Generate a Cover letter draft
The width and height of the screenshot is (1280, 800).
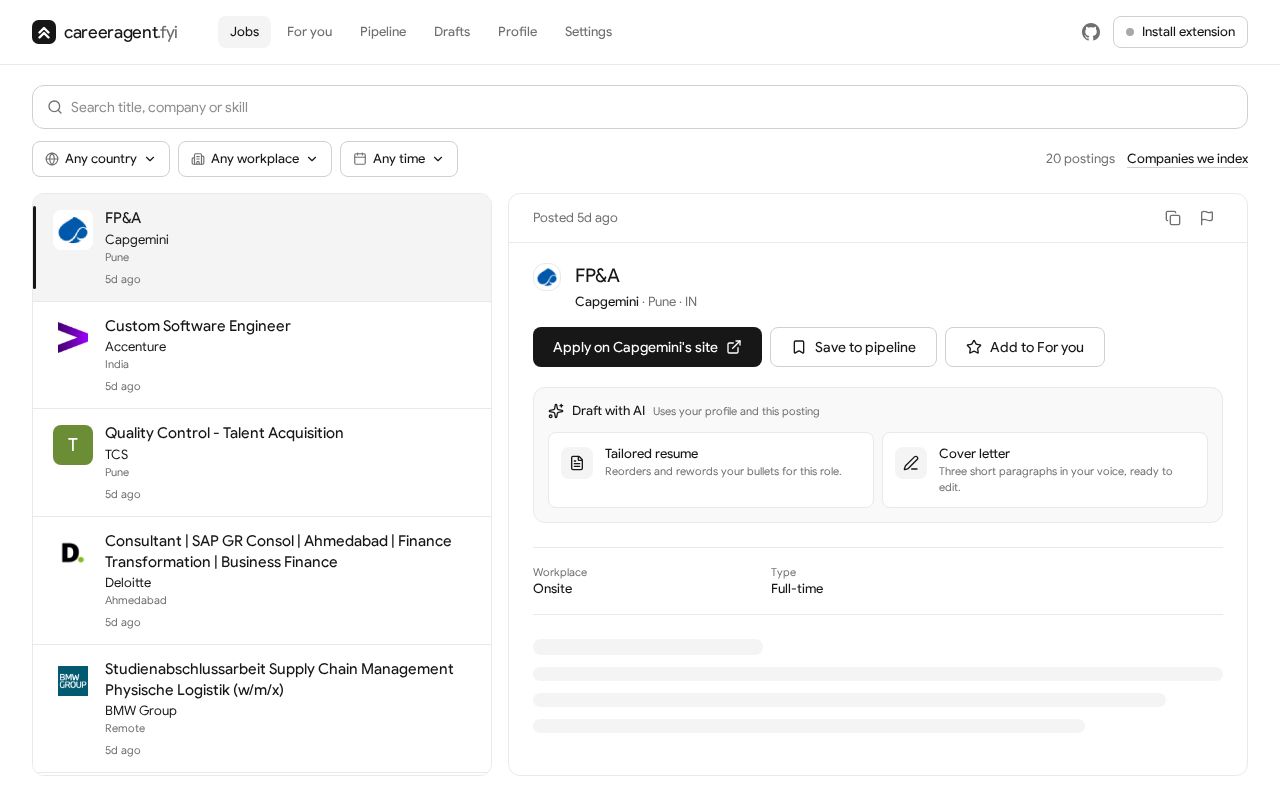[1045, 470]
